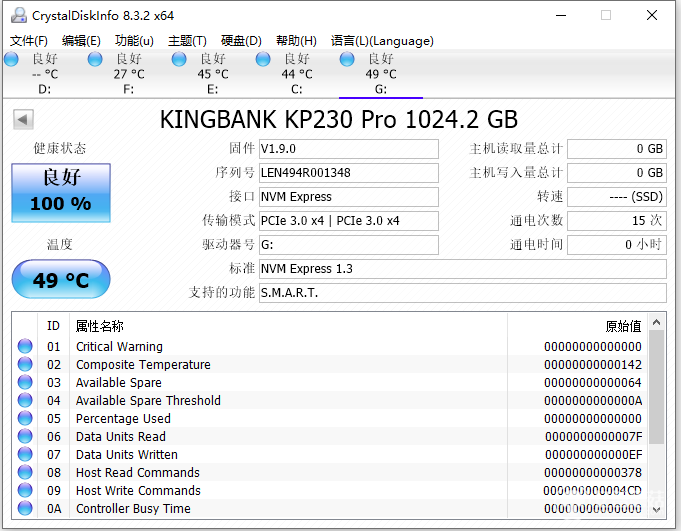Click the CrystalDiskInfo title bar app icon

tap(19, 16)
